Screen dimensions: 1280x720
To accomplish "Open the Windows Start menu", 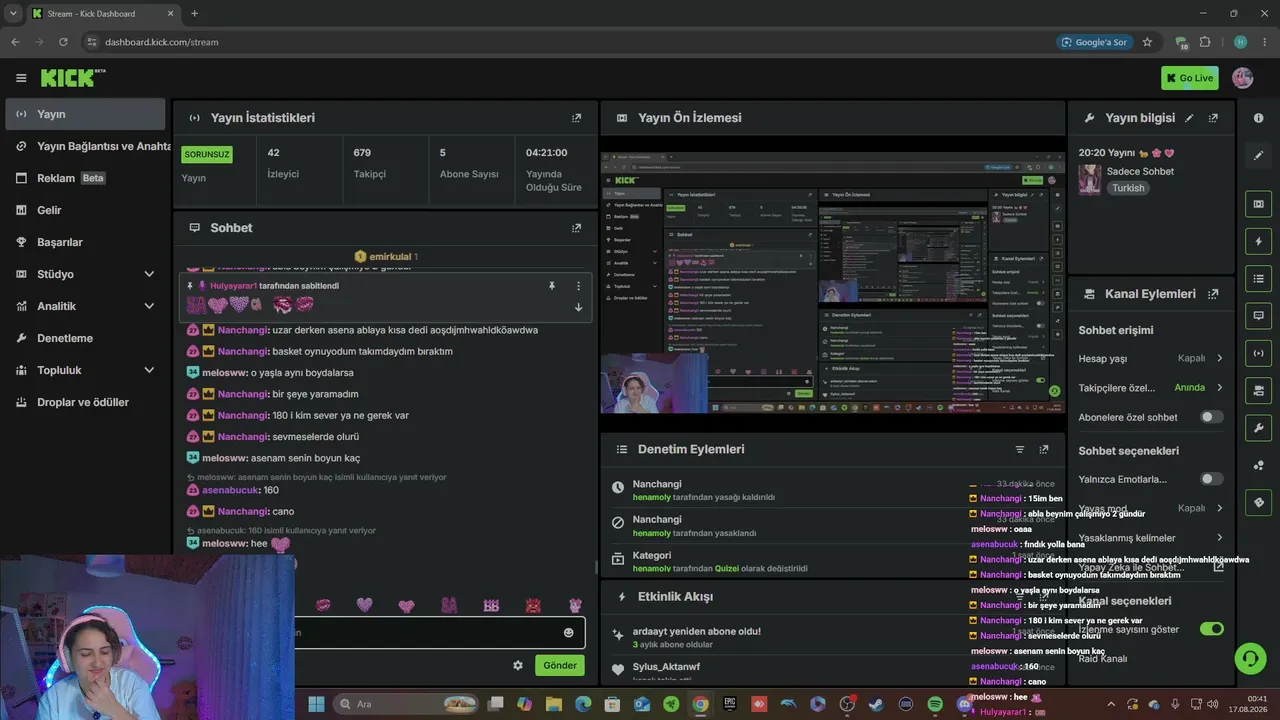I will click(x=316, y=704).
